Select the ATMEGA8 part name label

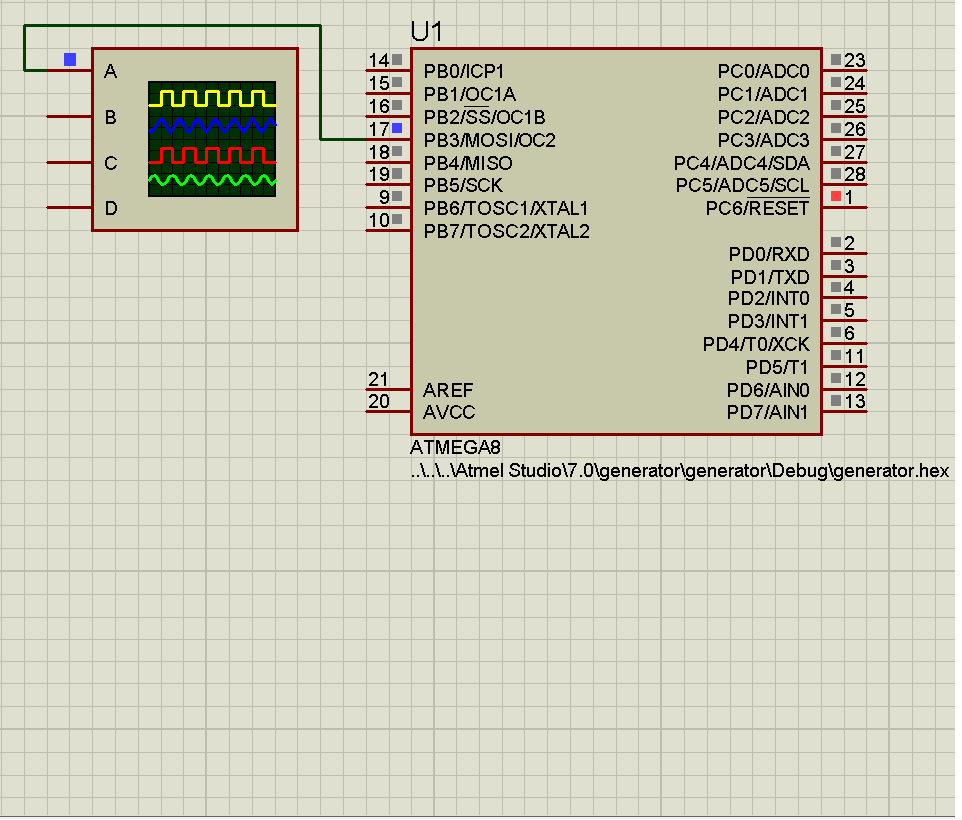tap(455, 447)
